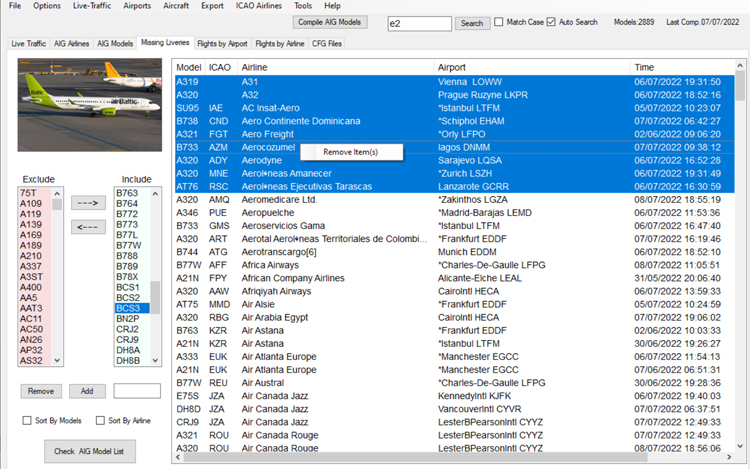Viewport: 750px width, 469px height.
Task: Select CRJ9 in the Include list
Action: point(132,339)
